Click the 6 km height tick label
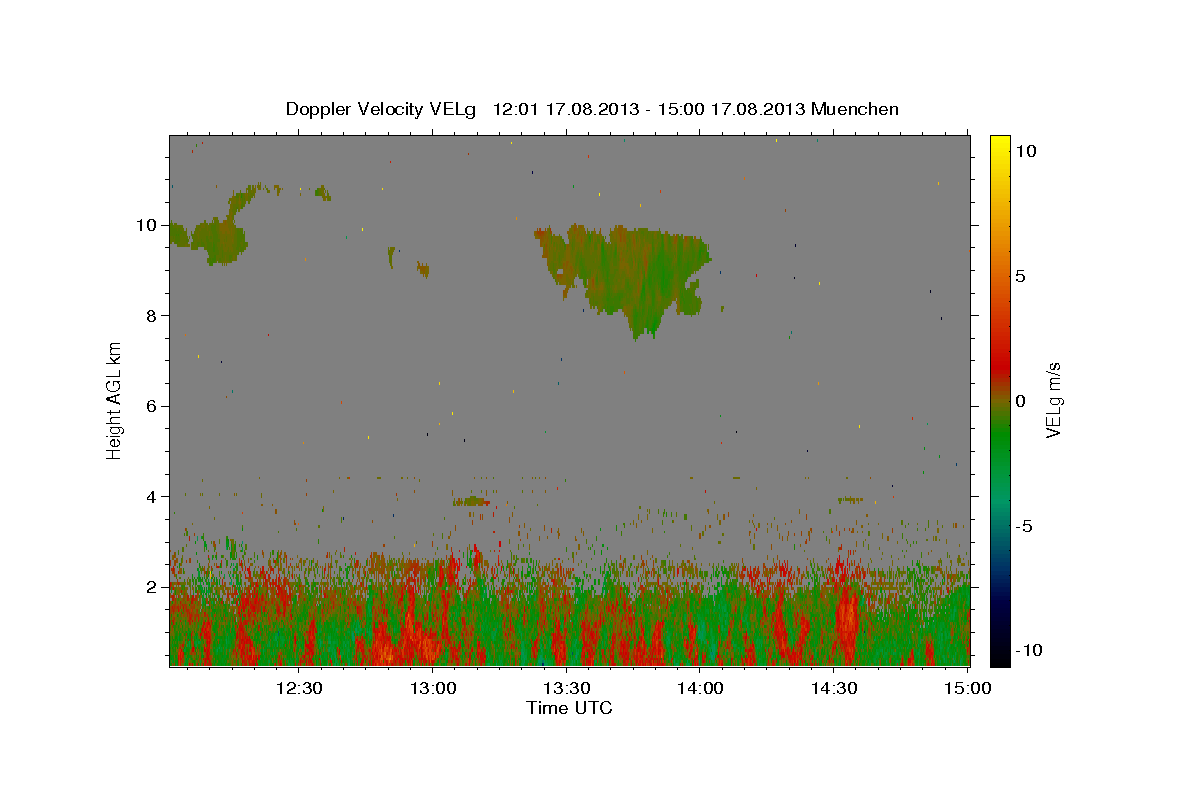 coord(152,406)
